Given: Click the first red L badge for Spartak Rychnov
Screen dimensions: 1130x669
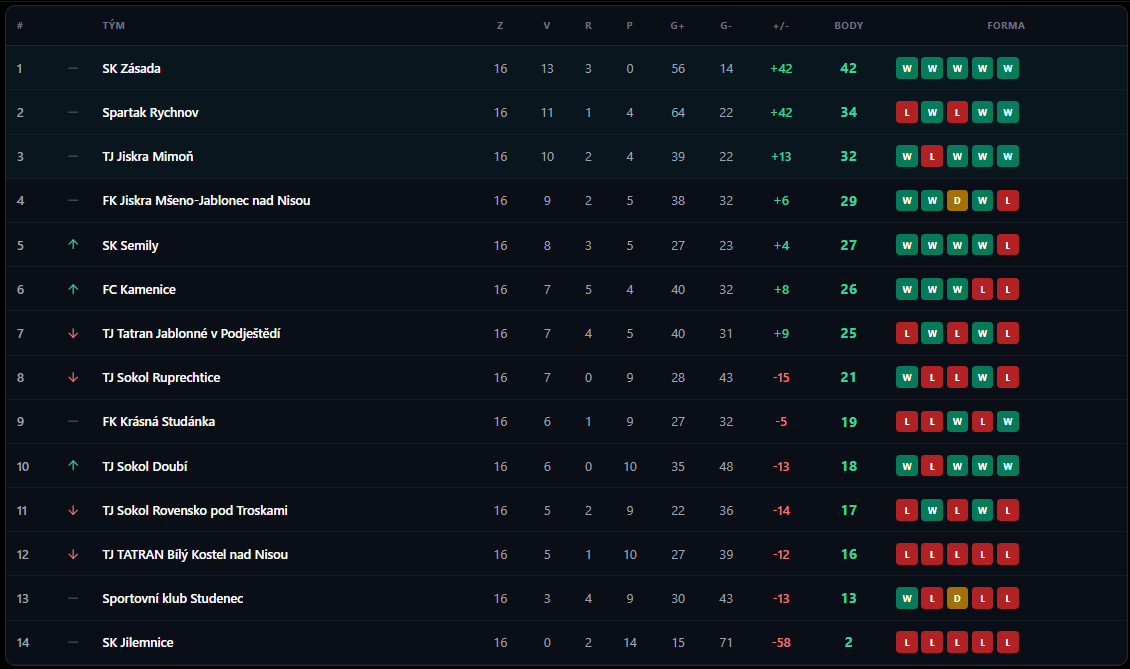Looking at the screenshot, I should tap(906, 113).
